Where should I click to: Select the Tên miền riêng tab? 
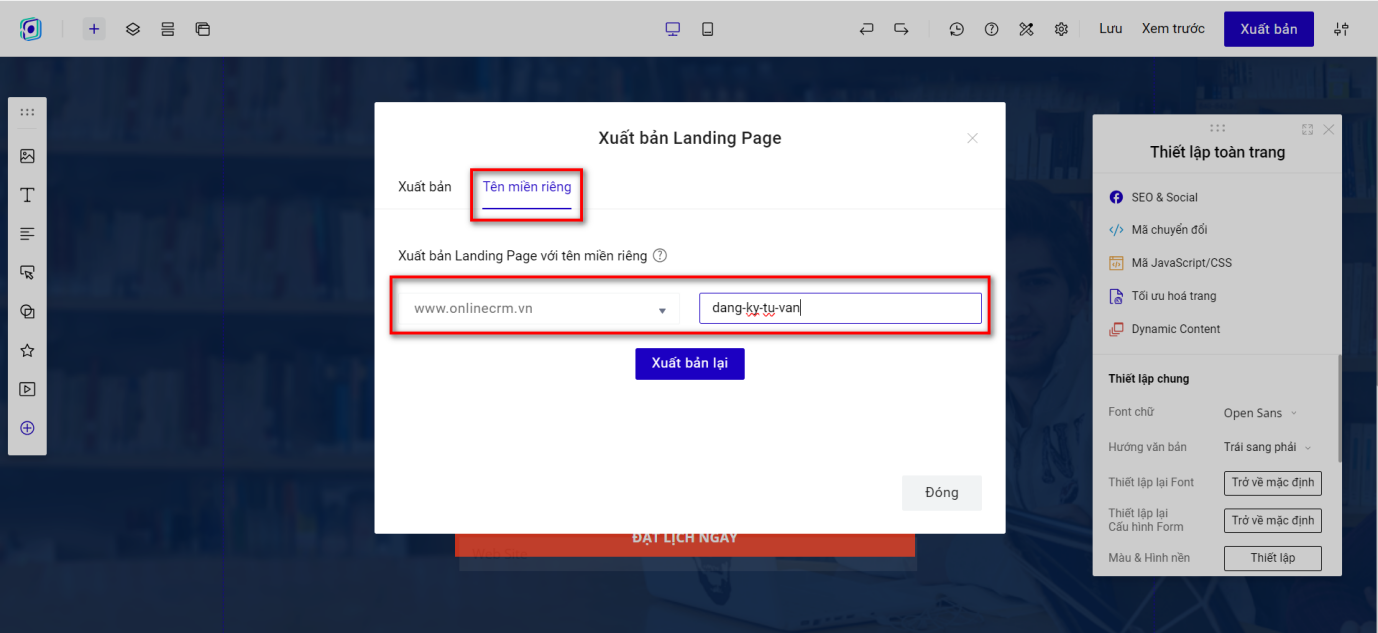click(527, 187)
